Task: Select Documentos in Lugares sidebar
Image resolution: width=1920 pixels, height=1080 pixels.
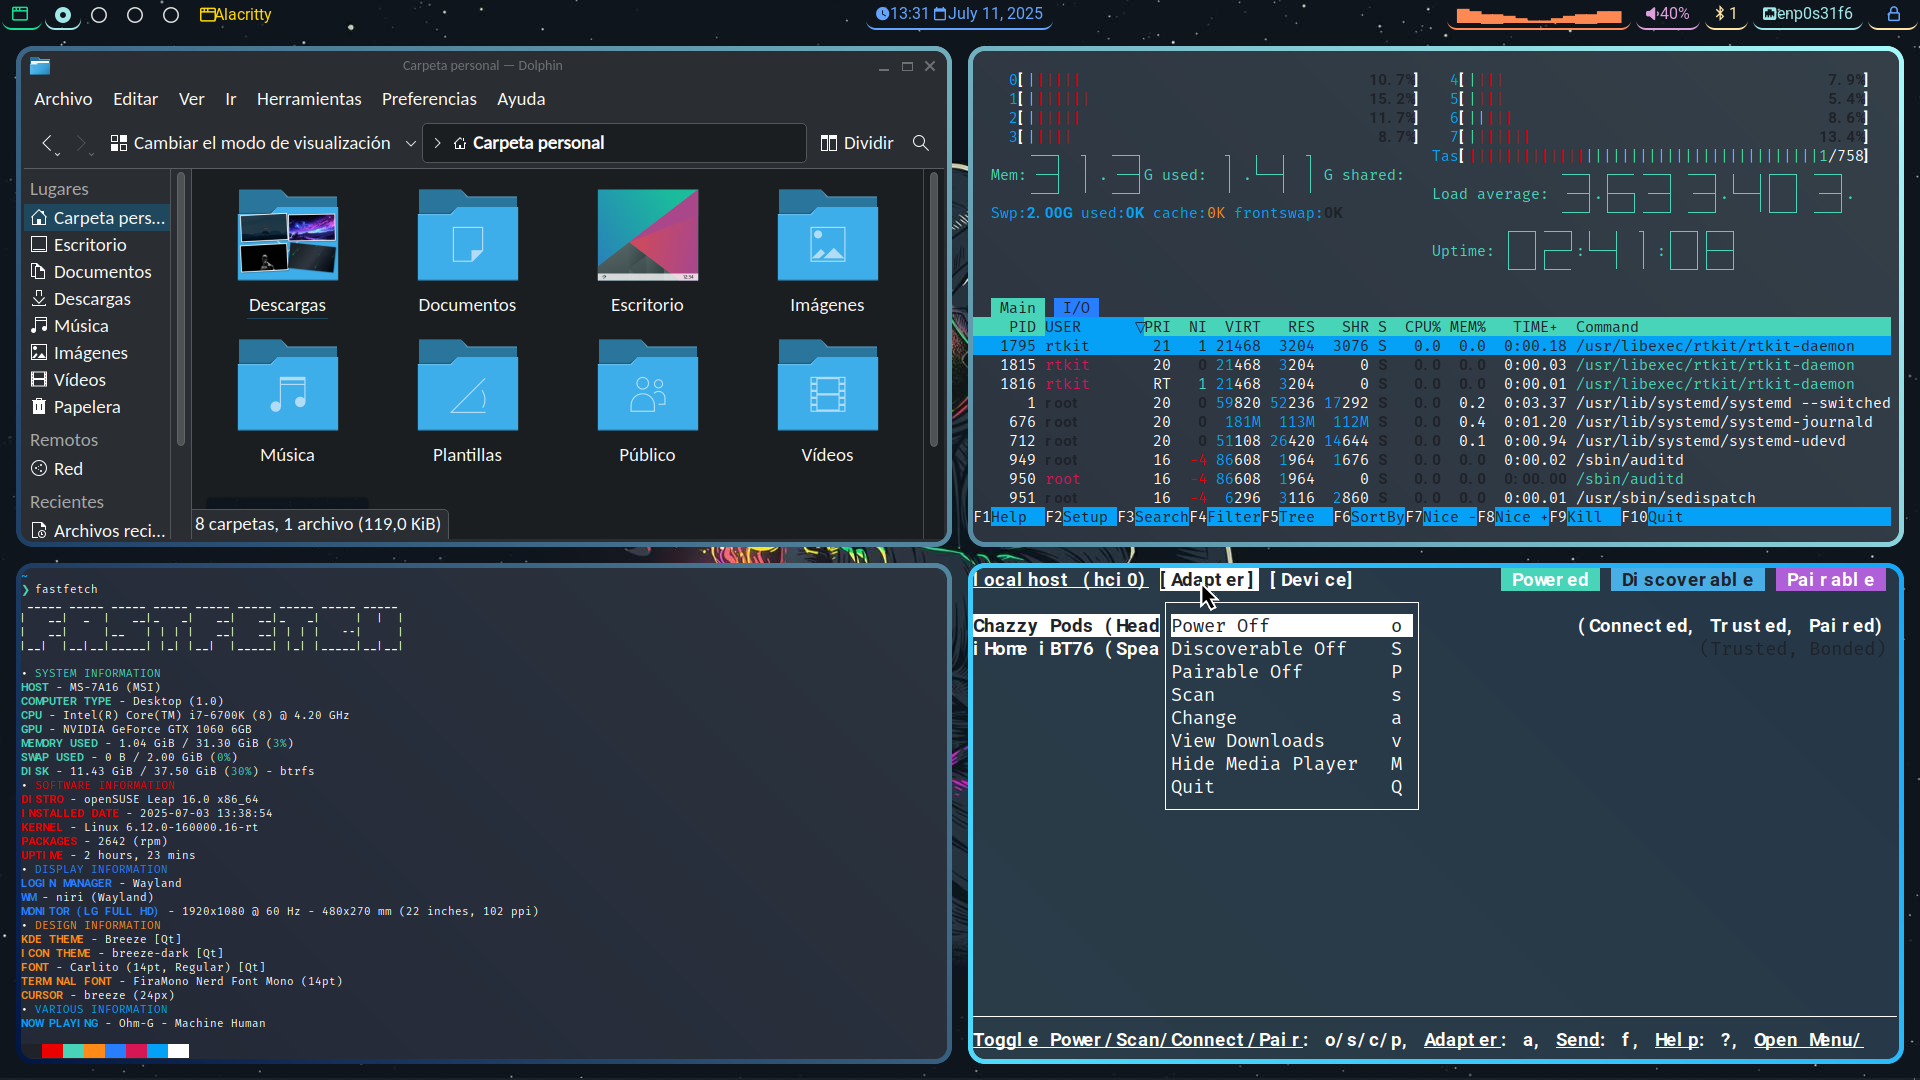Action: pyautogui.click(x=97, y=272)
